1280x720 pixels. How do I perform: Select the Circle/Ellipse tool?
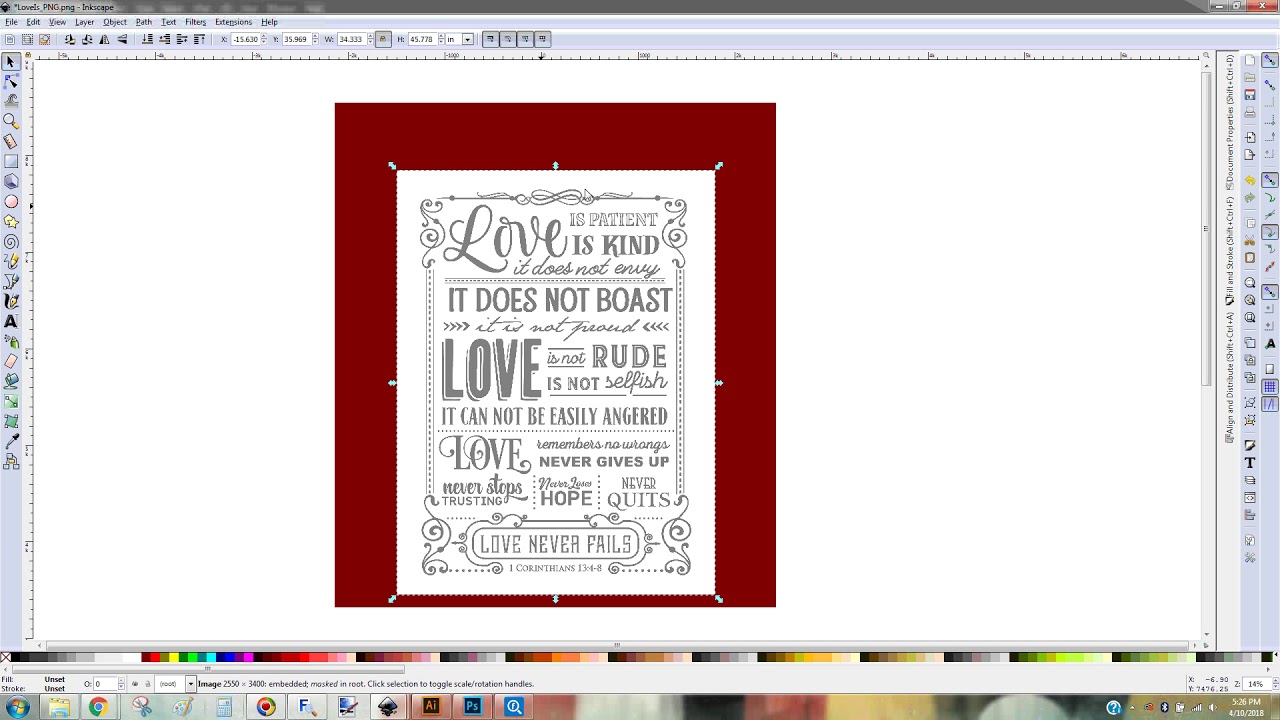(11, 201)
